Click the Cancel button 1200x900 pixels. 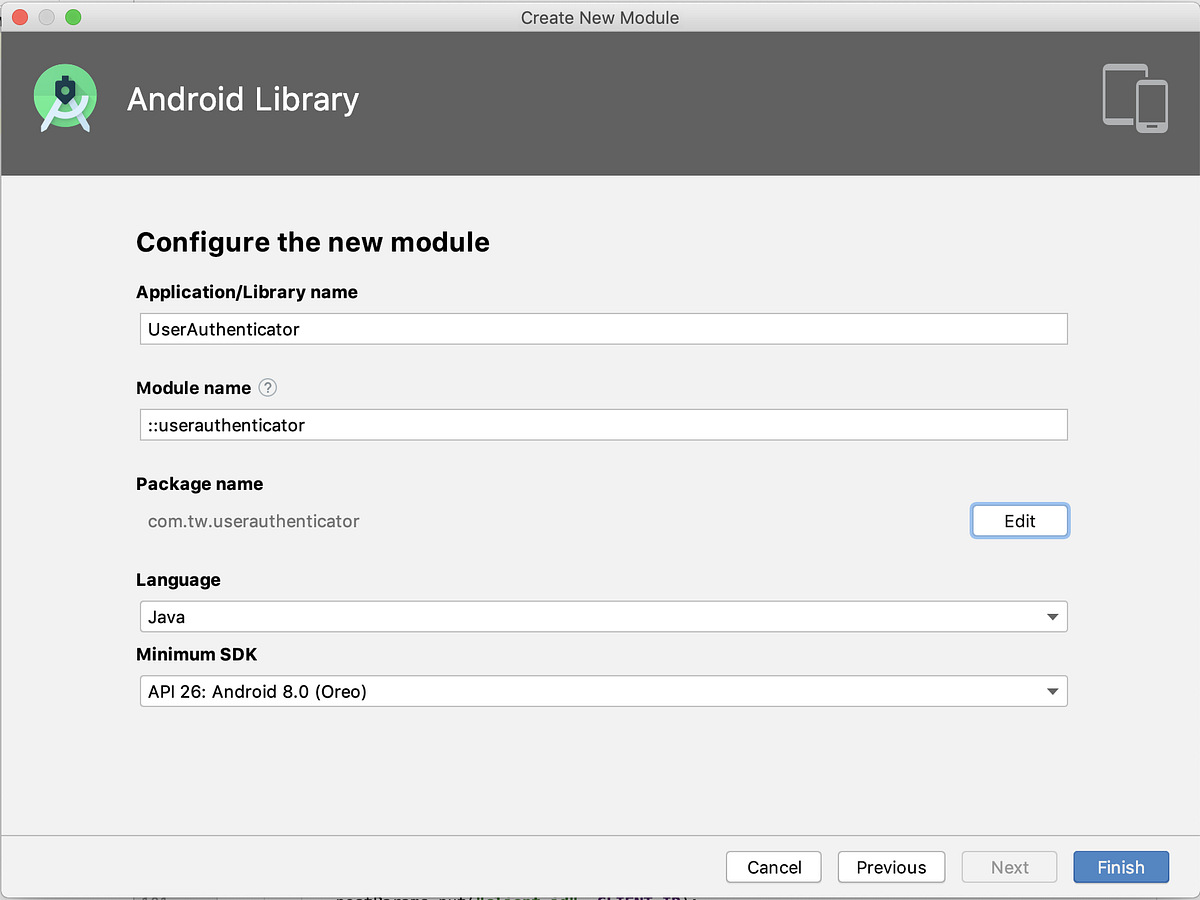(x=773, y=867)
